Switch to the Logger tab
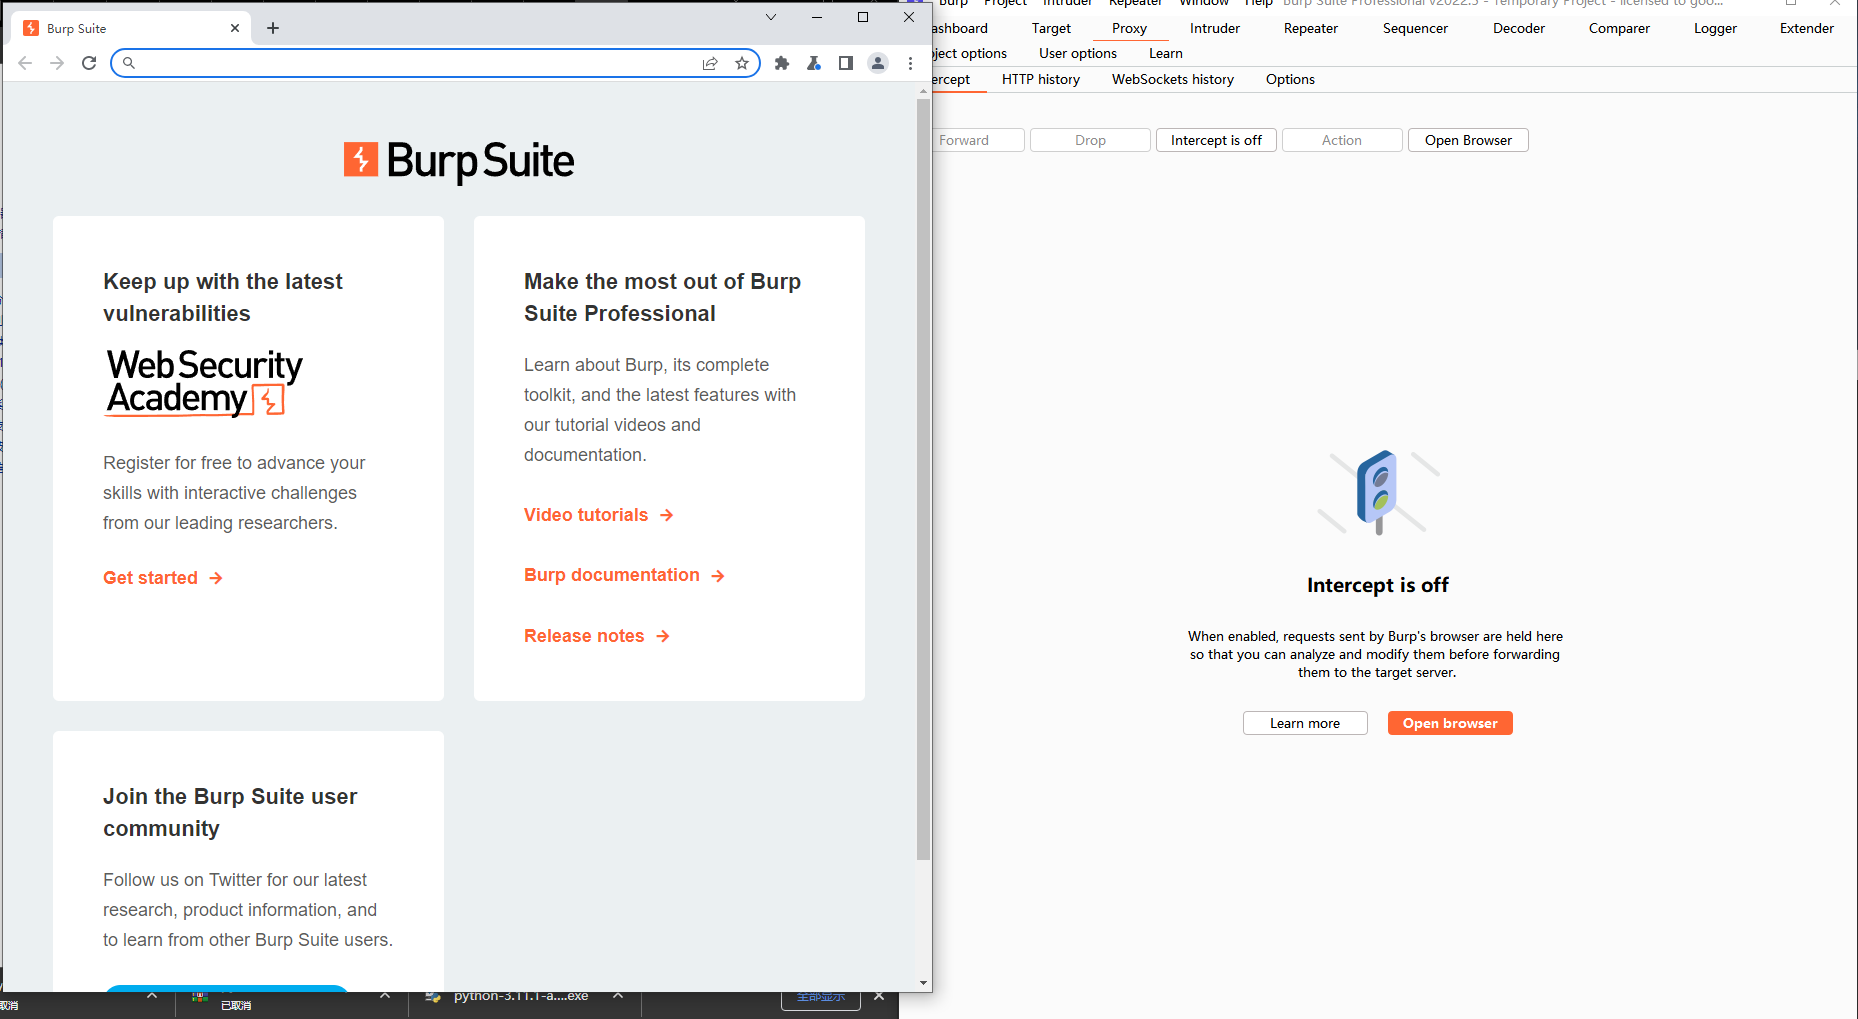The width and height of the screenshot is (1858, 1019). tap(1715, 29)
